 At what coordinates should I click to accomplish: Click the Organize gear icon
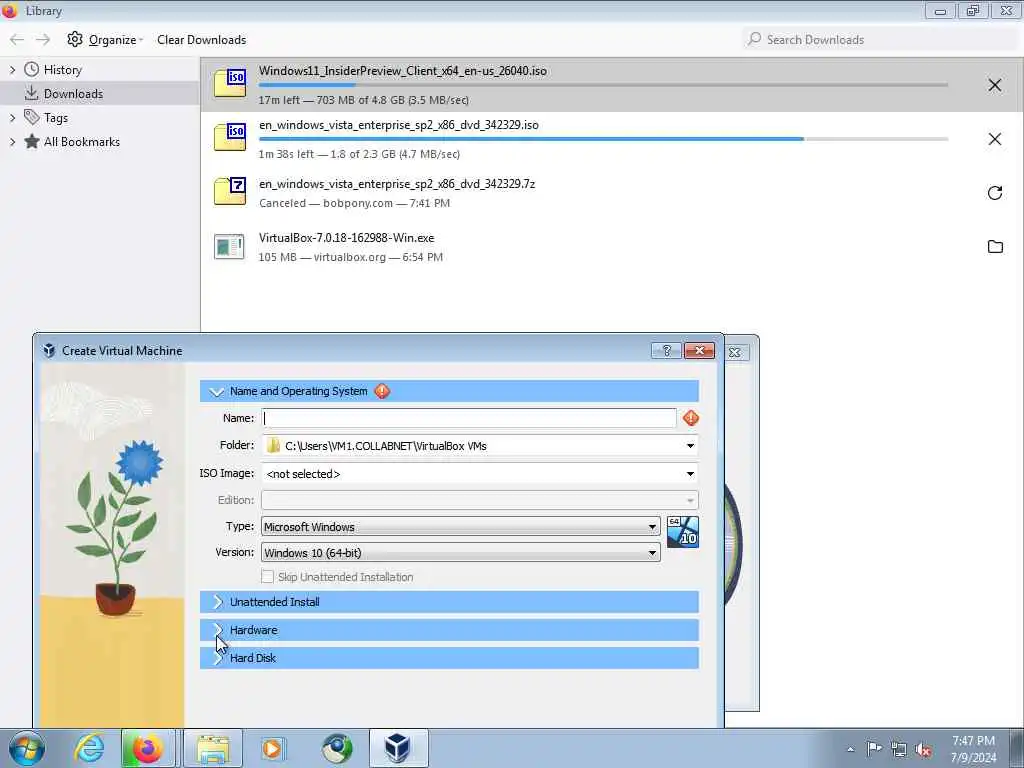(75, 39)
